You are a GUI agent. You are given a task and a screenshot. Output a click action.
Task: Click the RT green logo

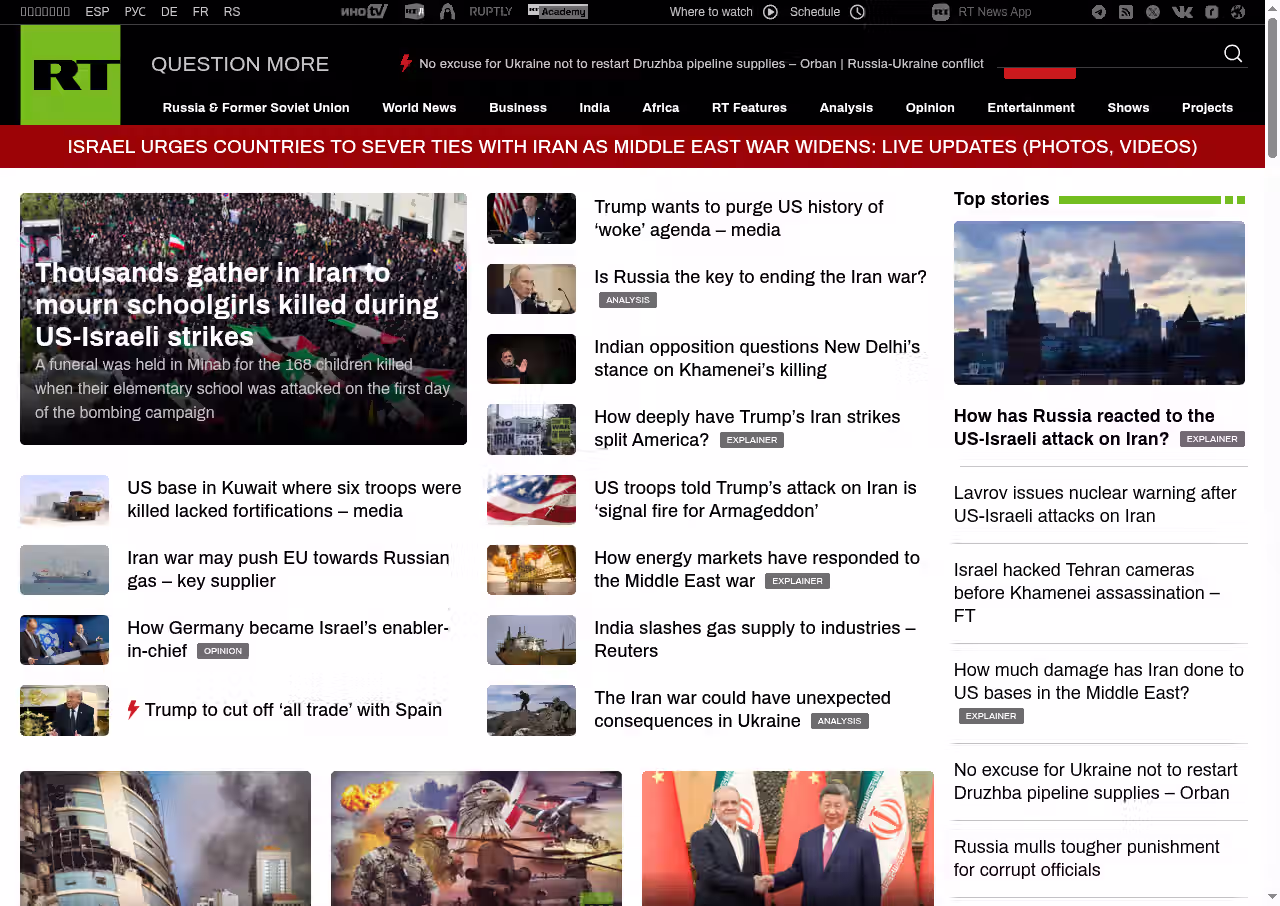[x=70, y=75]
